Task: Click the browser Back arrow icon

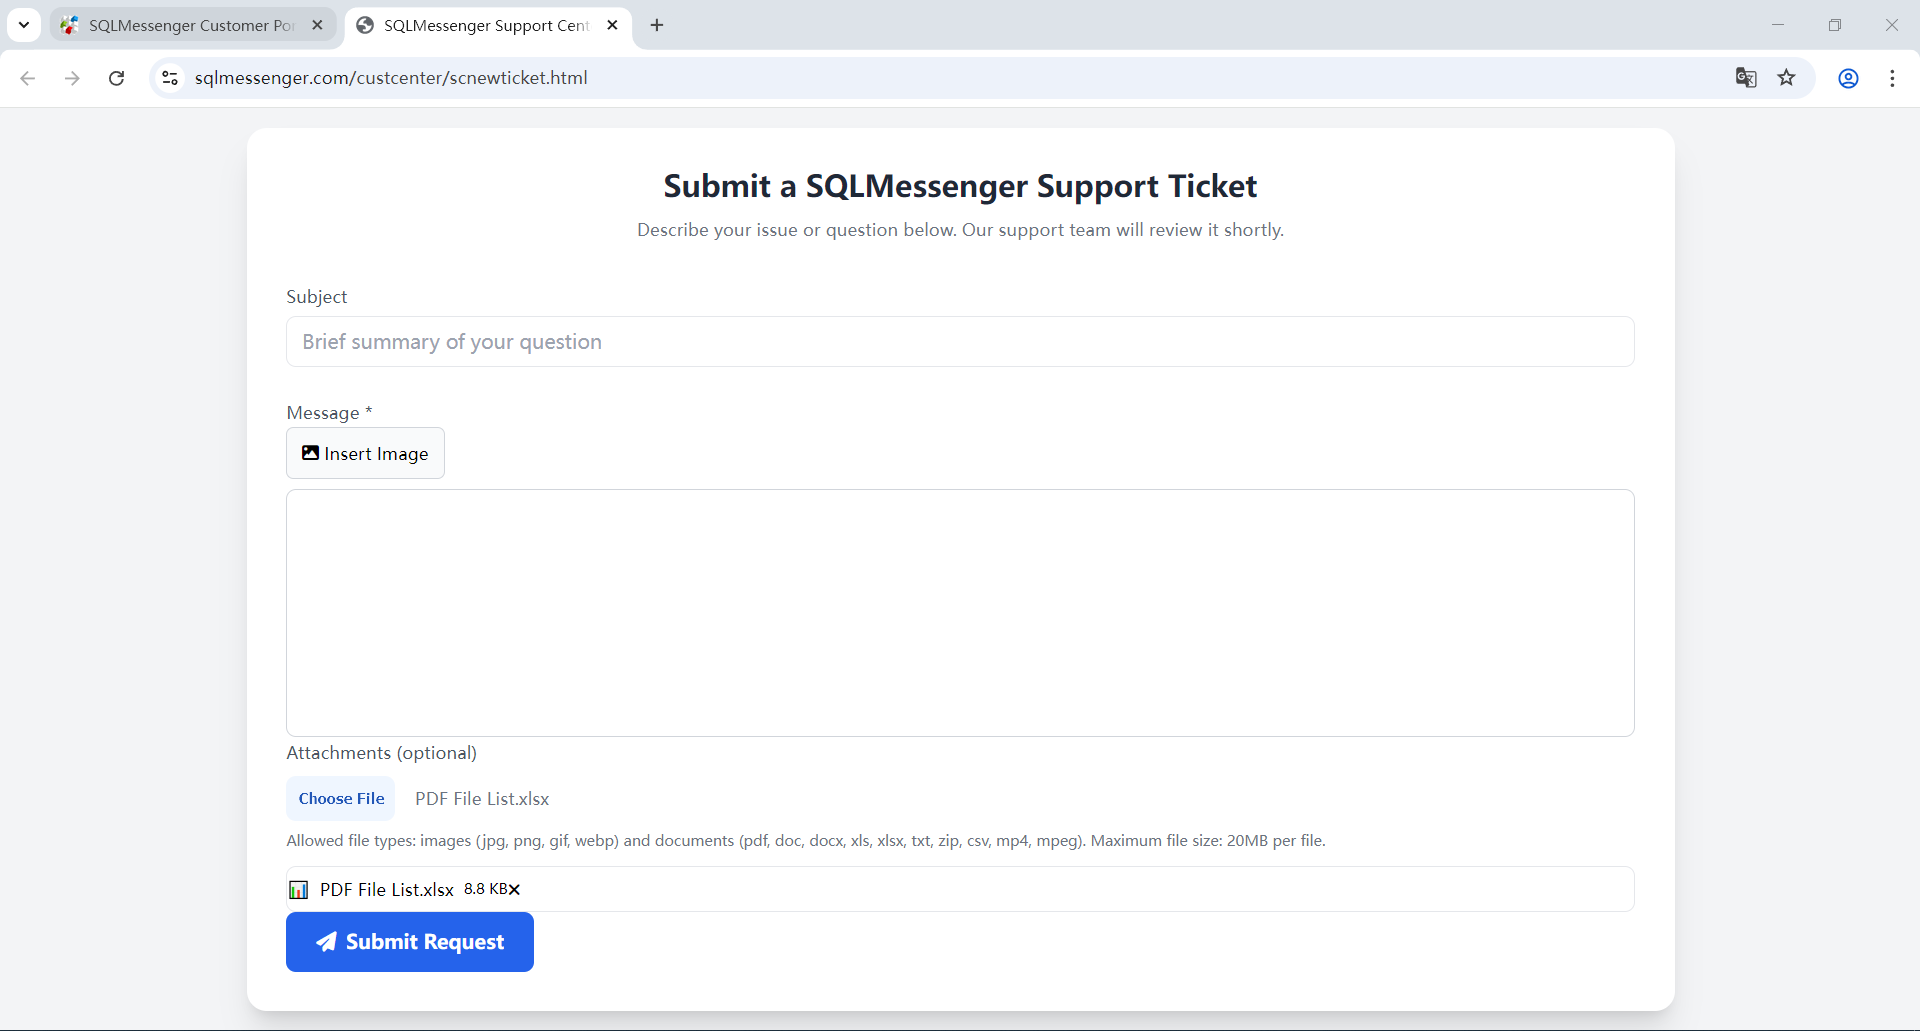Action: (28, 78)
